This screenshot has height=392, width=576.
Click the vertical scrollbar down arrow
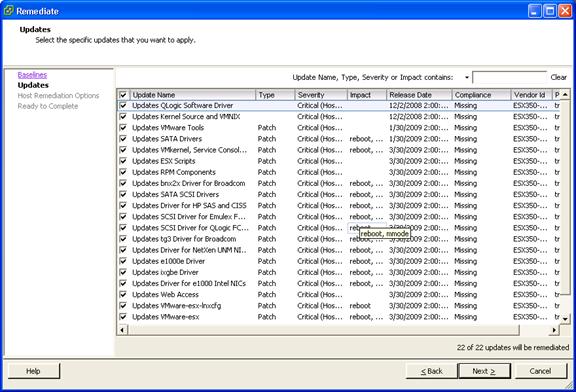(x=565, y=319)
